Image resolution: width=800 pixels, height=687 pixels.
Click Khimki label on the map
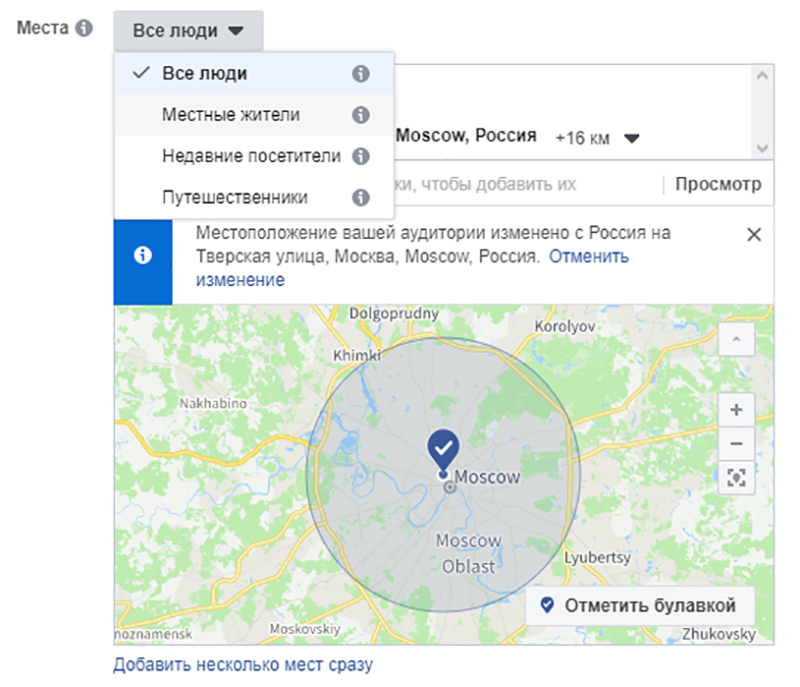click(357, 355)
